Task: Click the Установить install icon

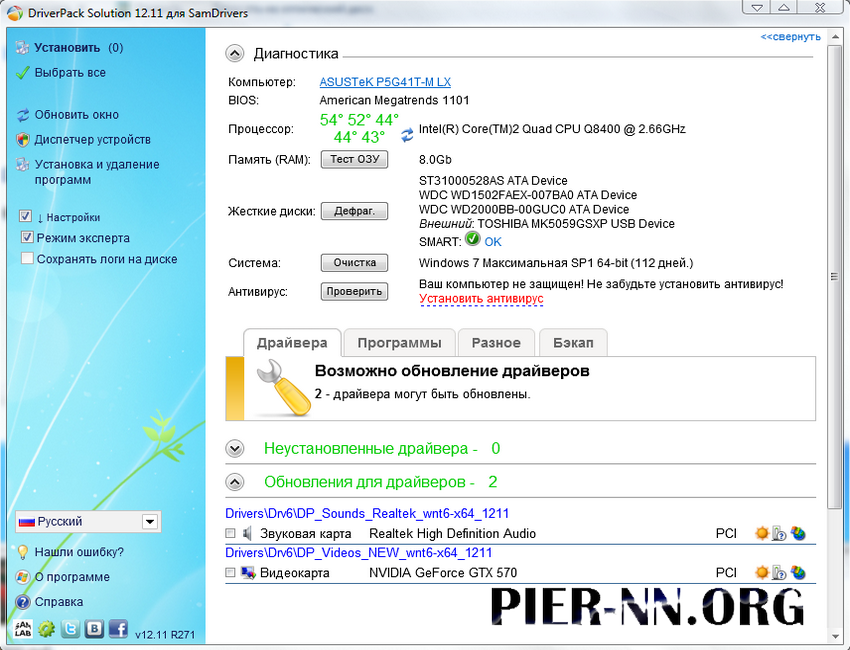Action: coord(23,48)
